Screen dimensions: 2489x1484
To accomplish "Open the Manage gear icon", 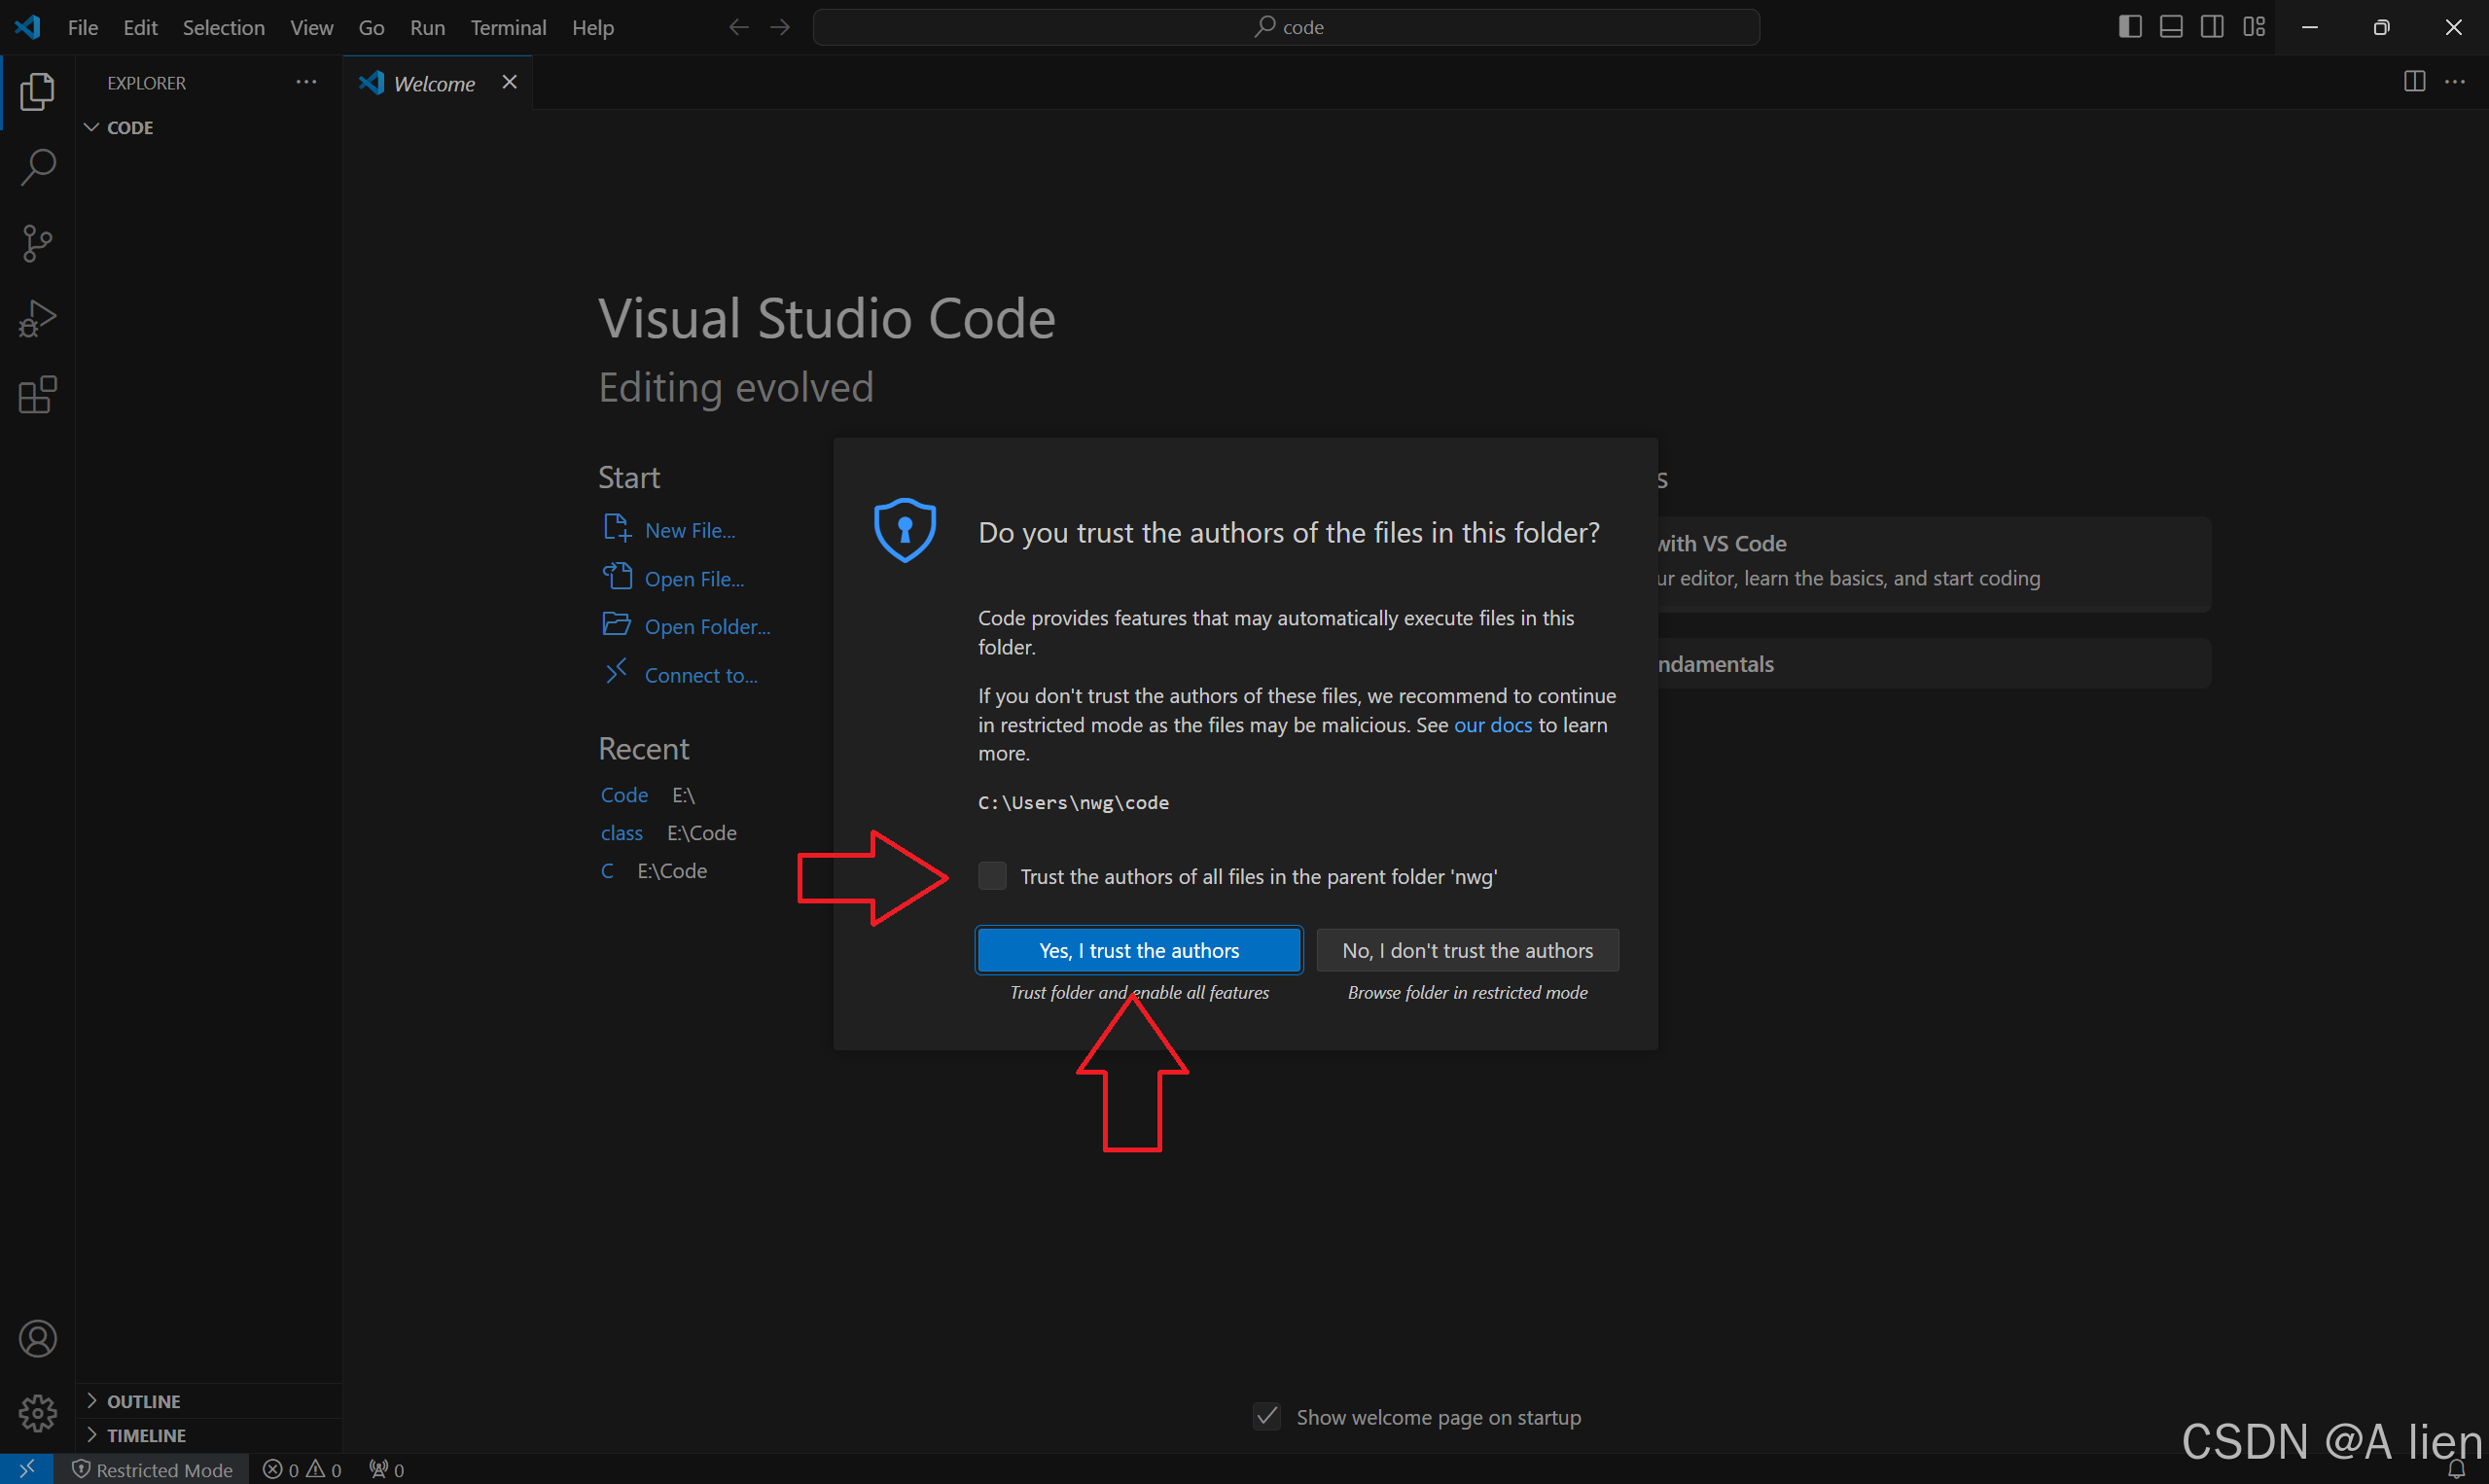I will pos(38,1412).
